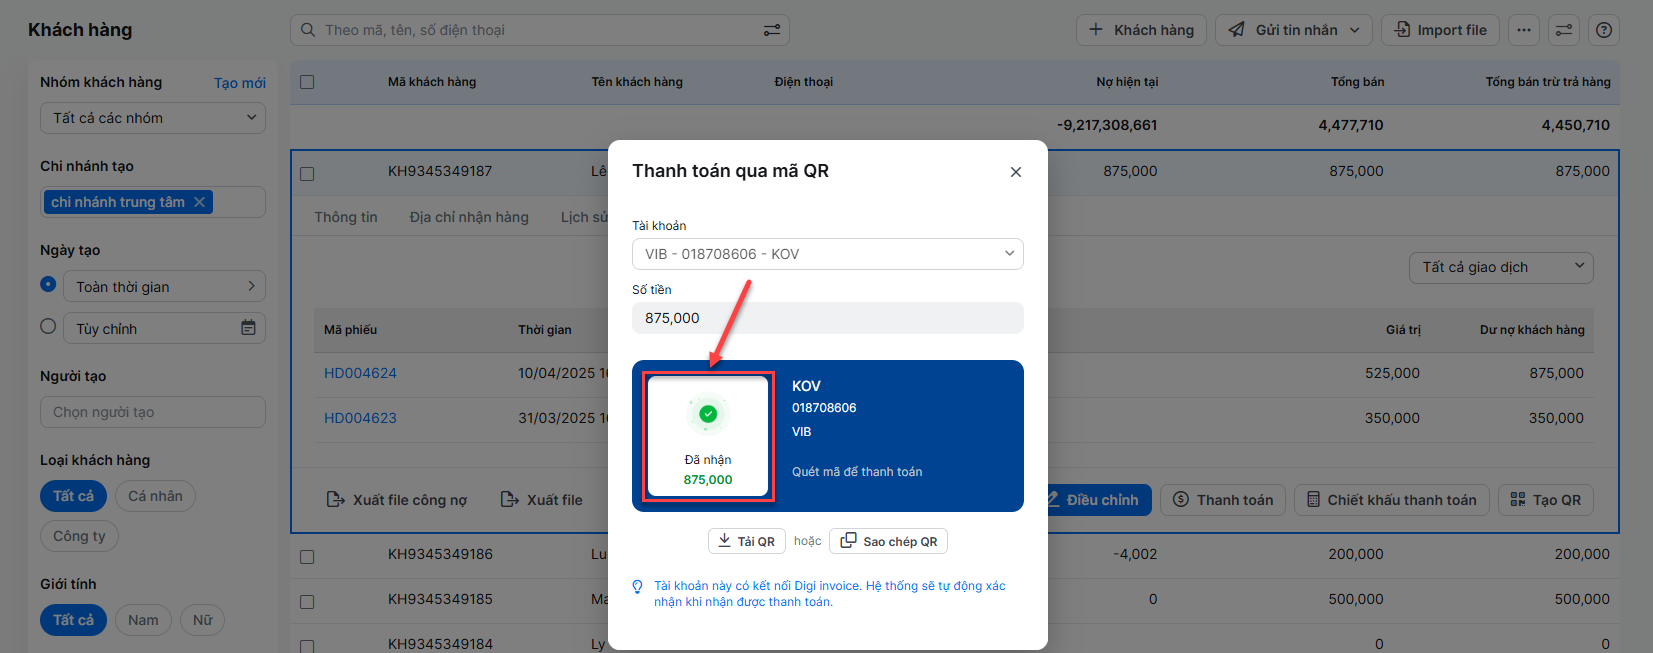
Task: Select 'Tất cả' gender chip
Action: pyautogui.click(x=73, y=620)
